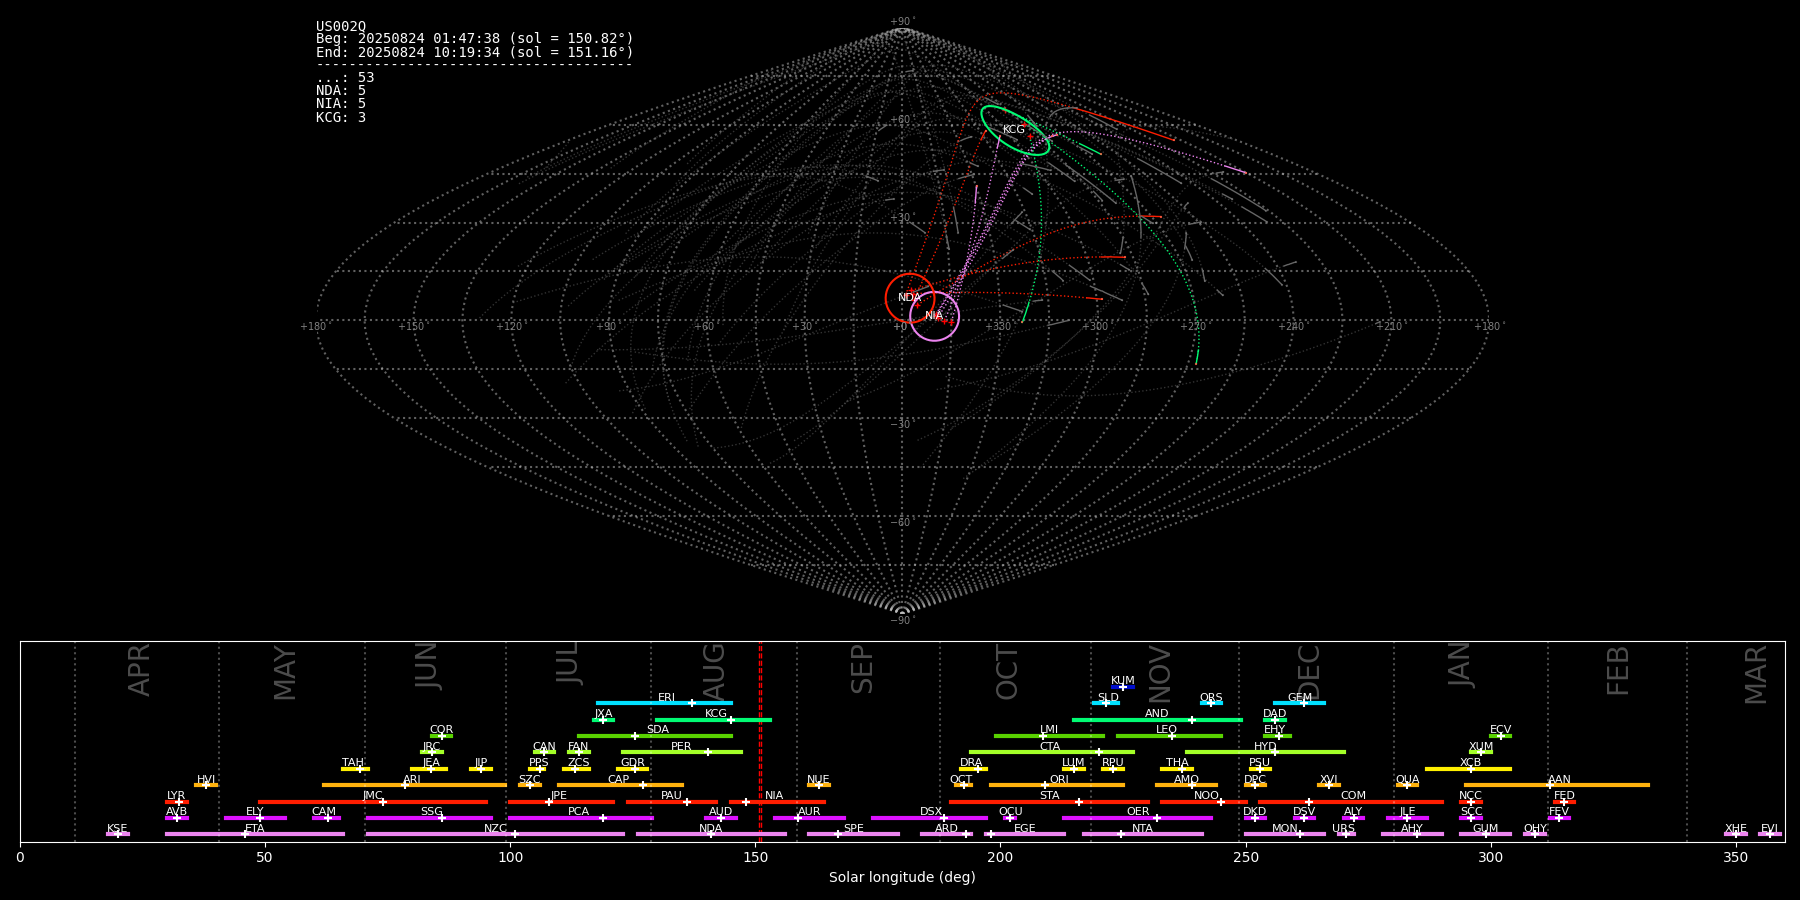Click the red NDA radiant circle on sky map
Image resolution: width=1800 pixels, height=900 pixels.
[910, 298]
